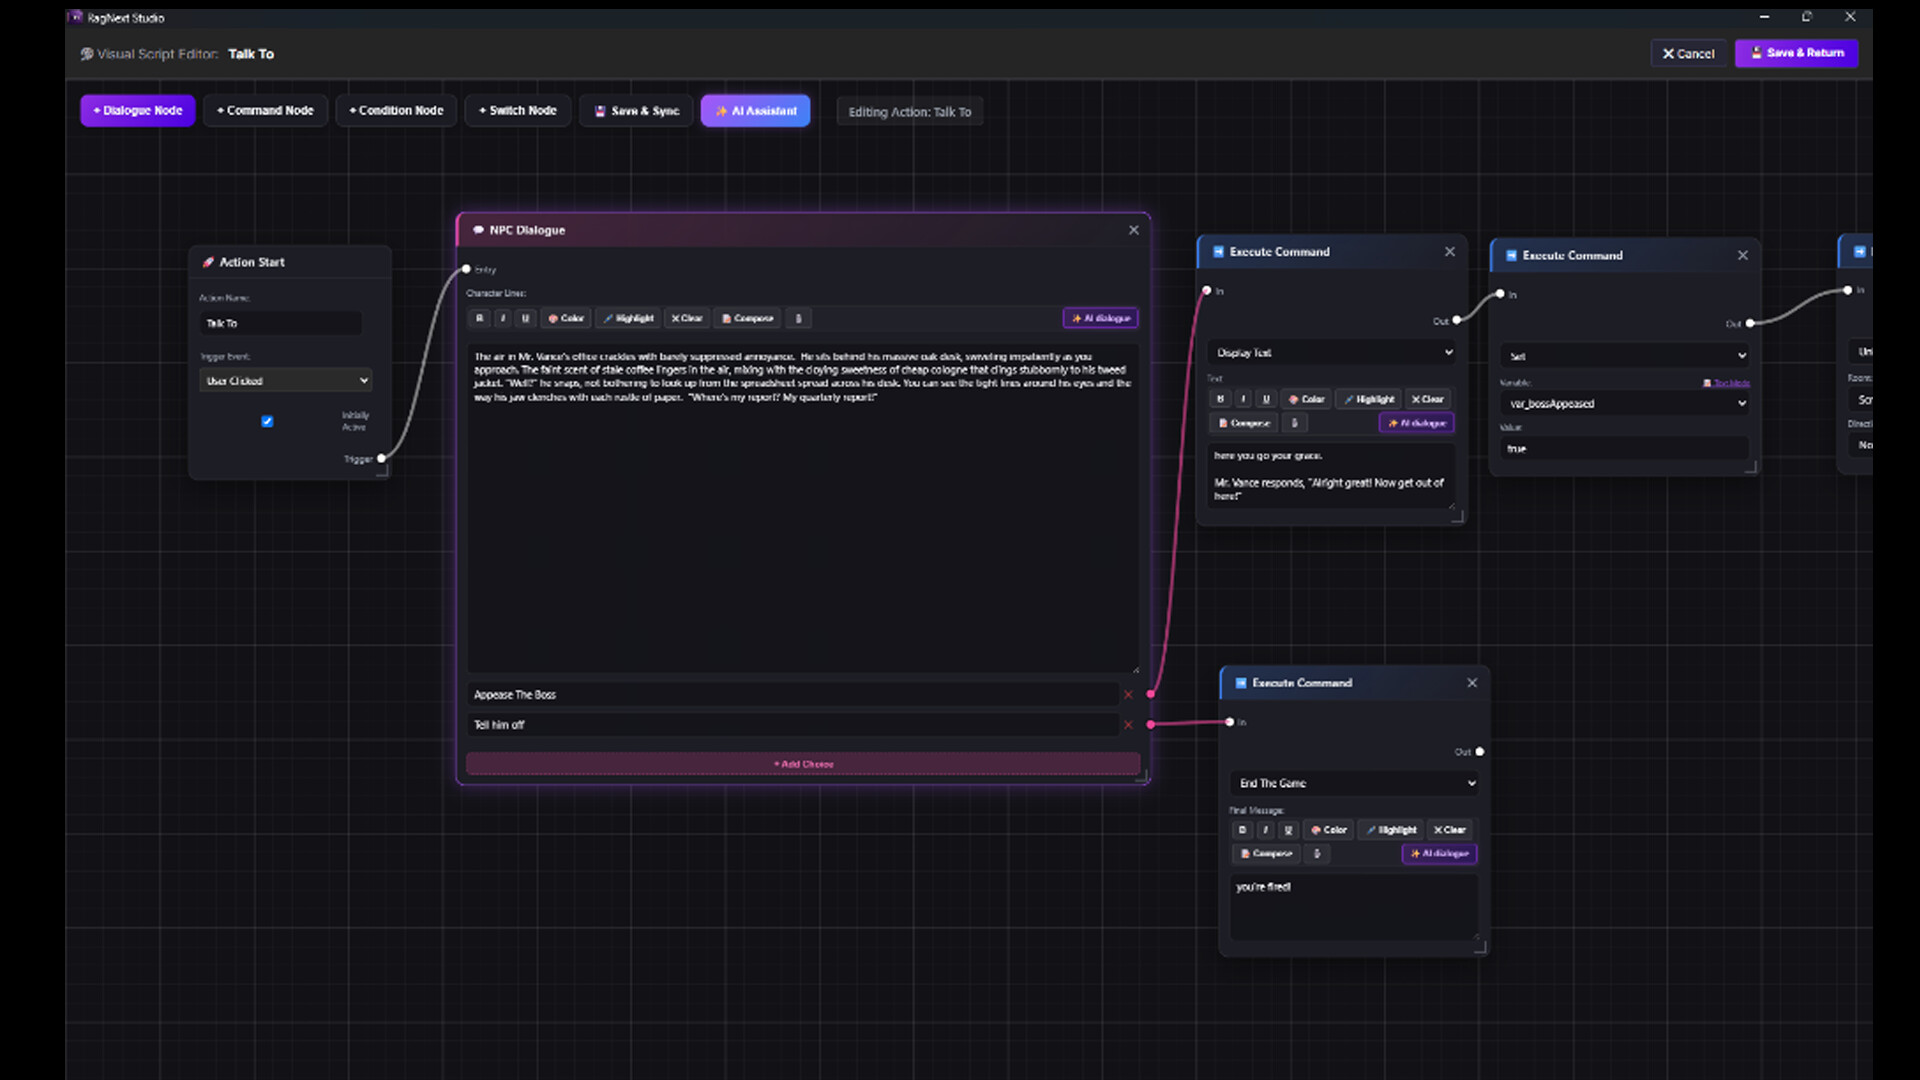The width and height of the screenshot is (1920, 1080).
Task: Add a Switch Node
Action: click(x=517, y=111)
